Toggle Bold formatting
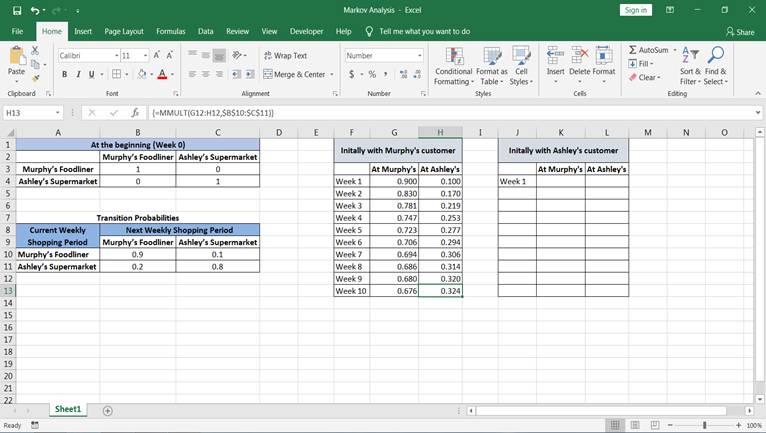This screenshot has height=433, width=766. pyautogui.click(x=64, y=74)
